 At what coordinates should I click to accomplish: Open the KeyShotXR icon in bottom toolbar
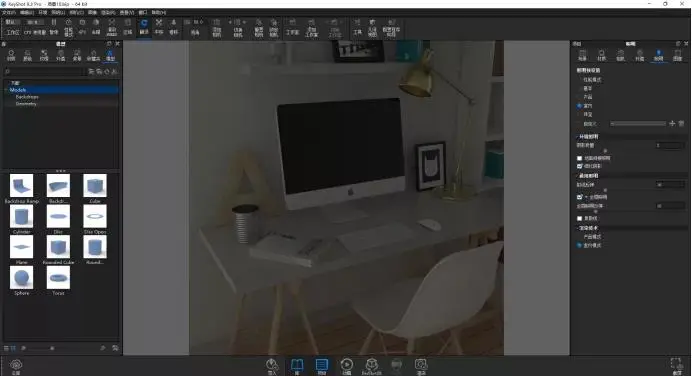click(x=372, y=366)
